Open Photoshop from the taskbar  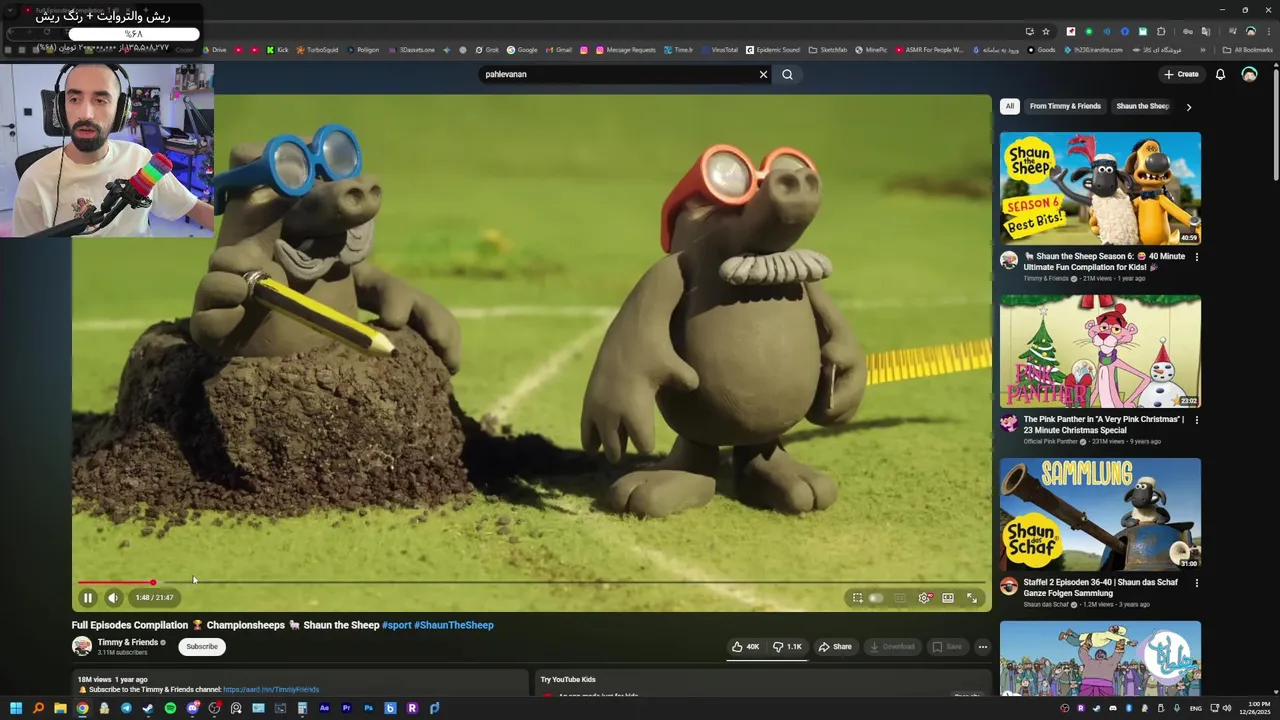[x=368, y=708]
